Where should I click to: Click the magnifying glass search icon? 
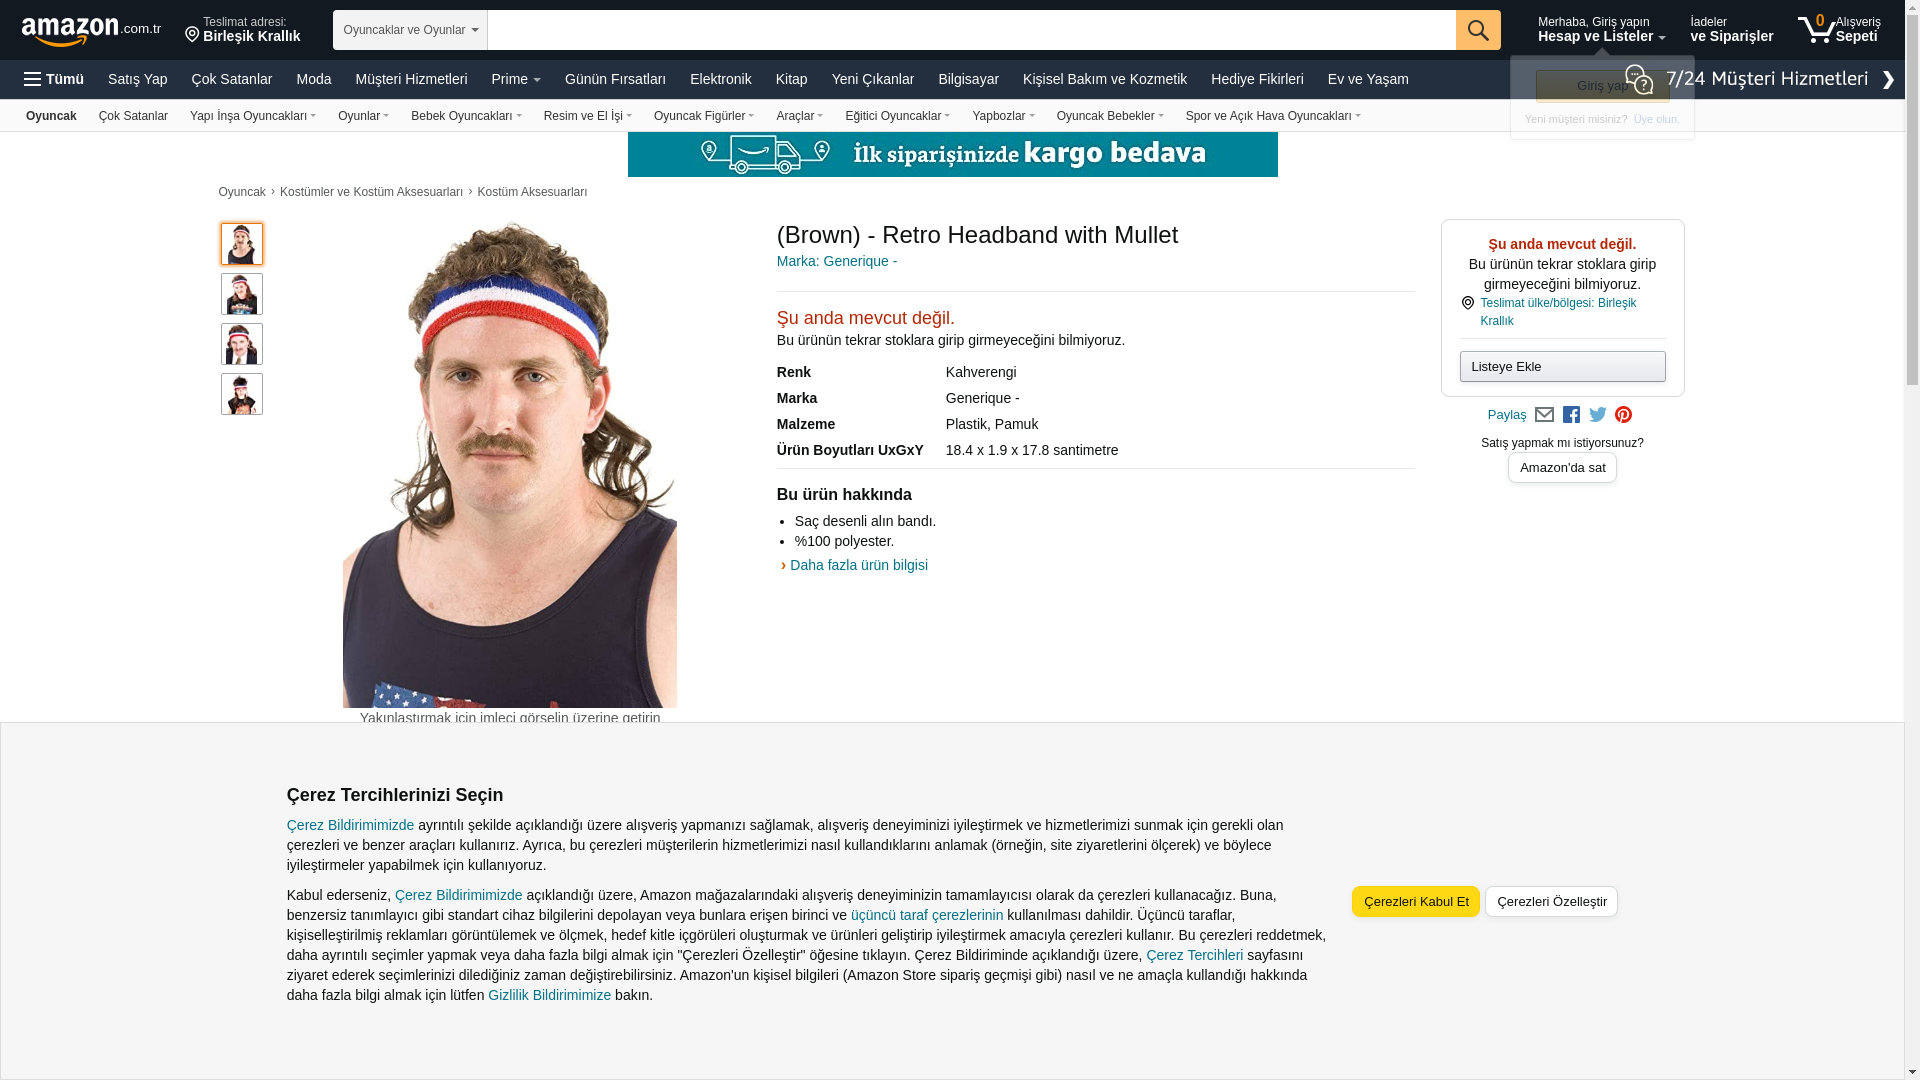coord(1477,30)
